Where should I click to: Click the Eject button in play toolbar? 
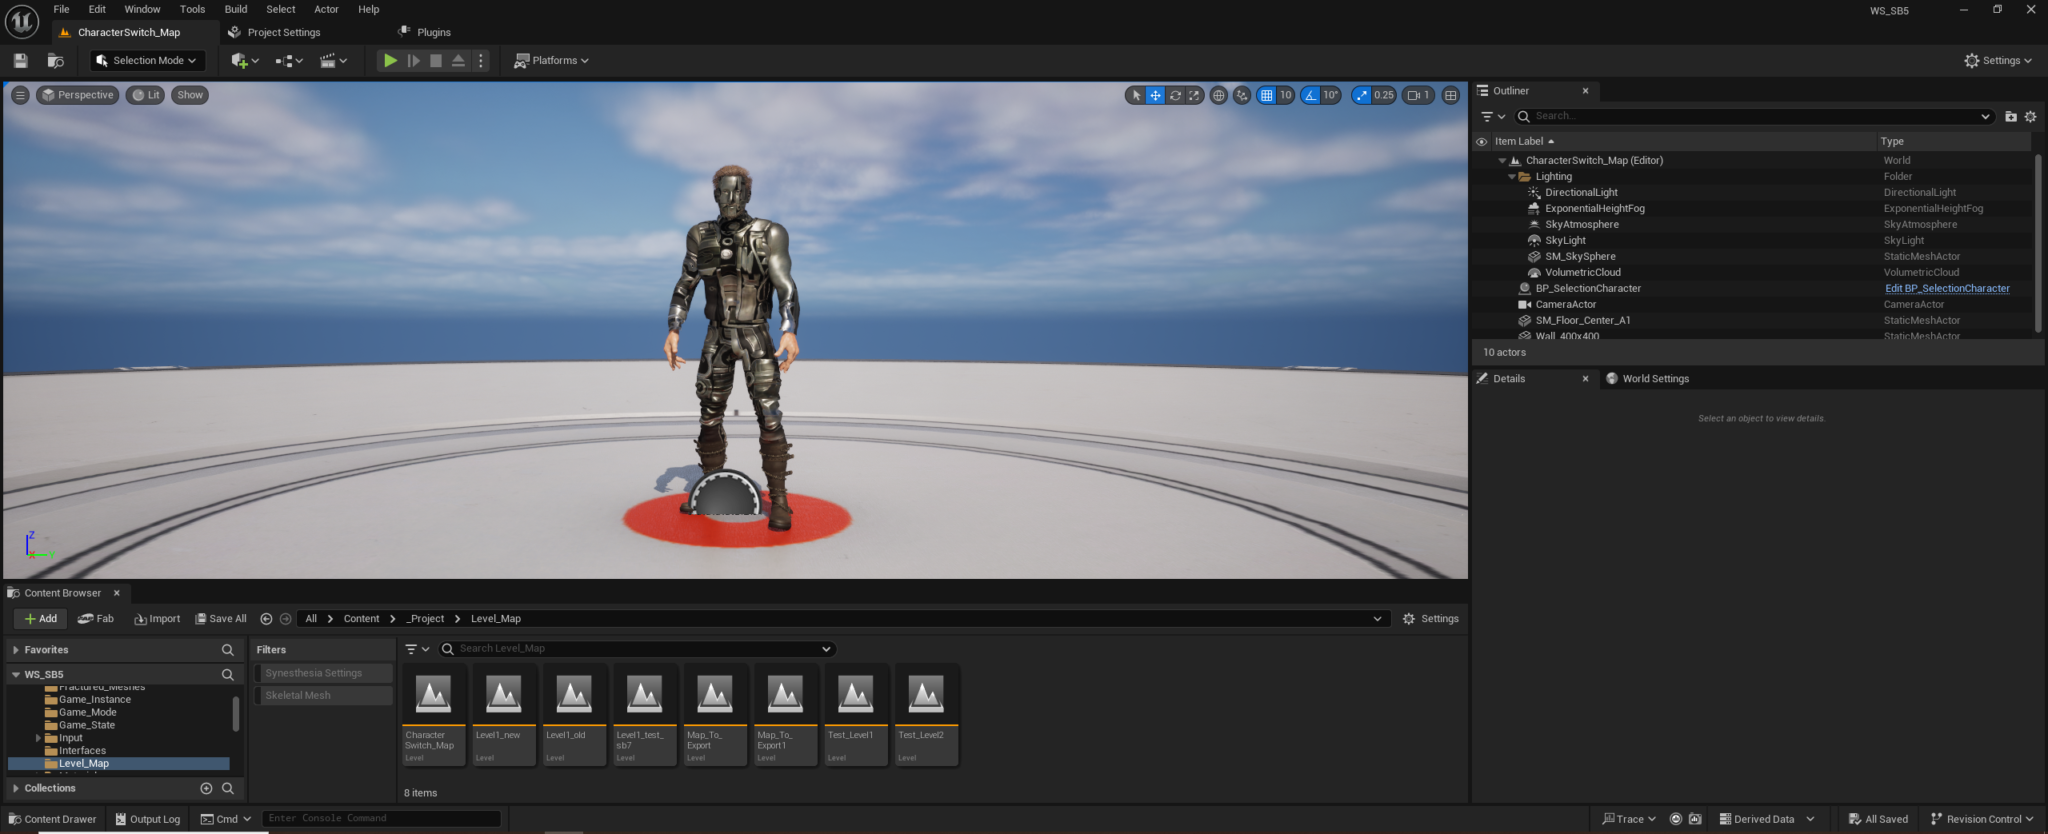458,60
